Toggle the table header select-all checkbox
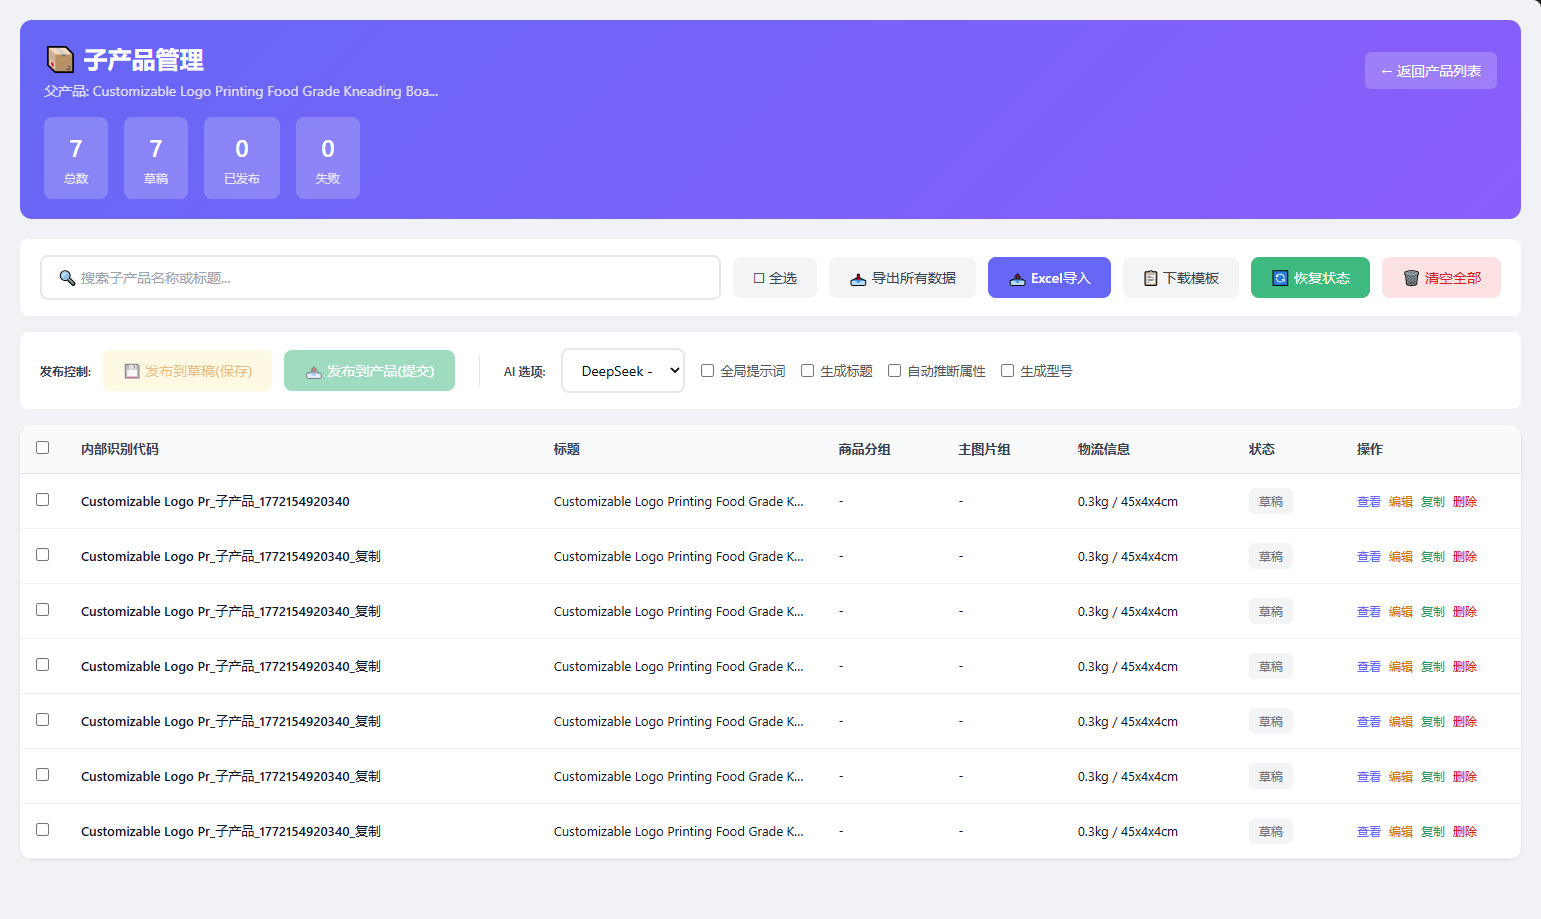 coord(43,448)
